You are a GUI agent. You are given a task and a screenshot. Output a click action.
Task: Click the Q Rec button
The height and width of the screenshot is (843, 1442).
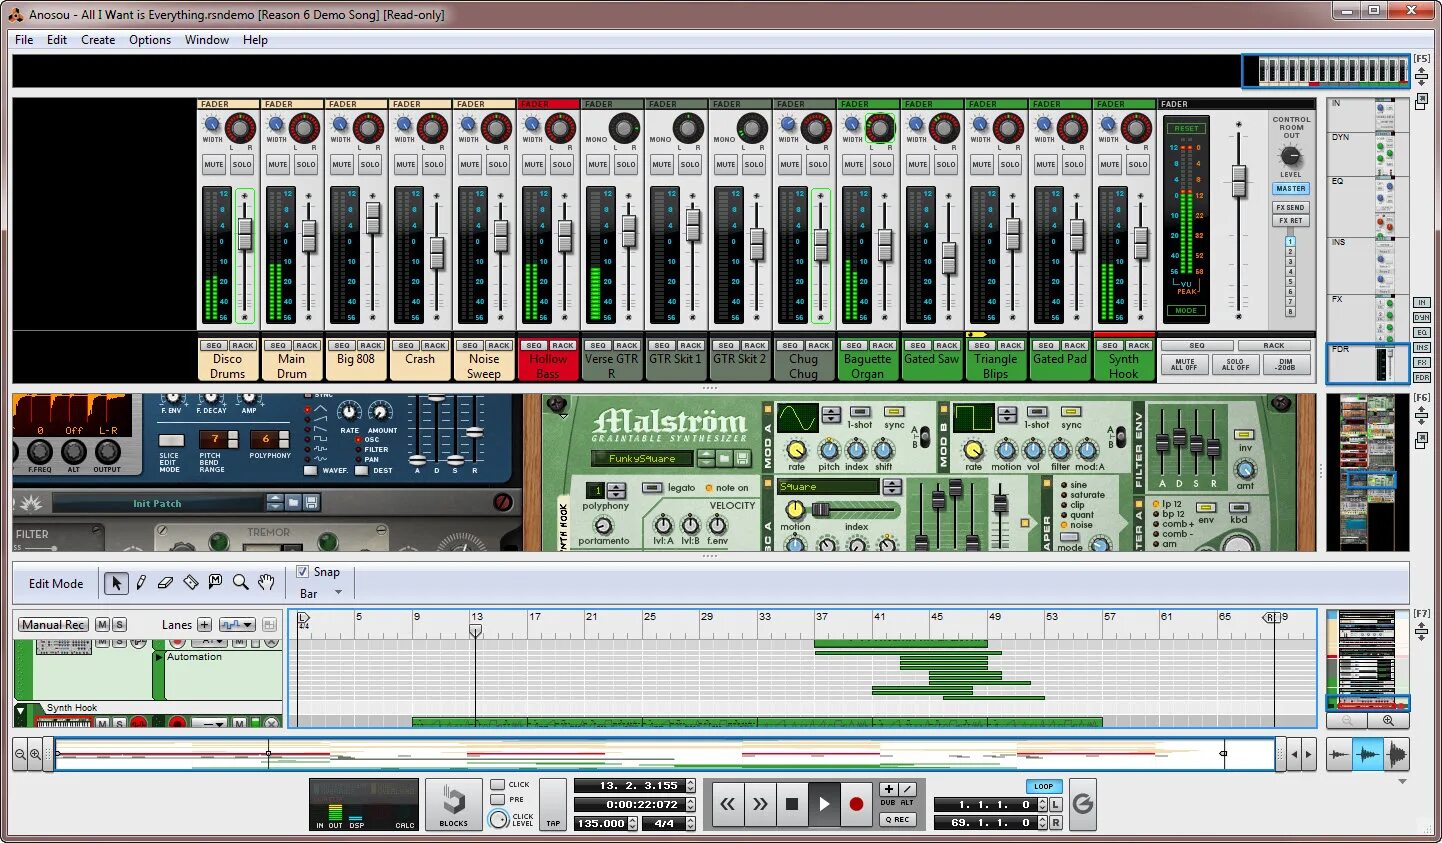pos(897,819)
